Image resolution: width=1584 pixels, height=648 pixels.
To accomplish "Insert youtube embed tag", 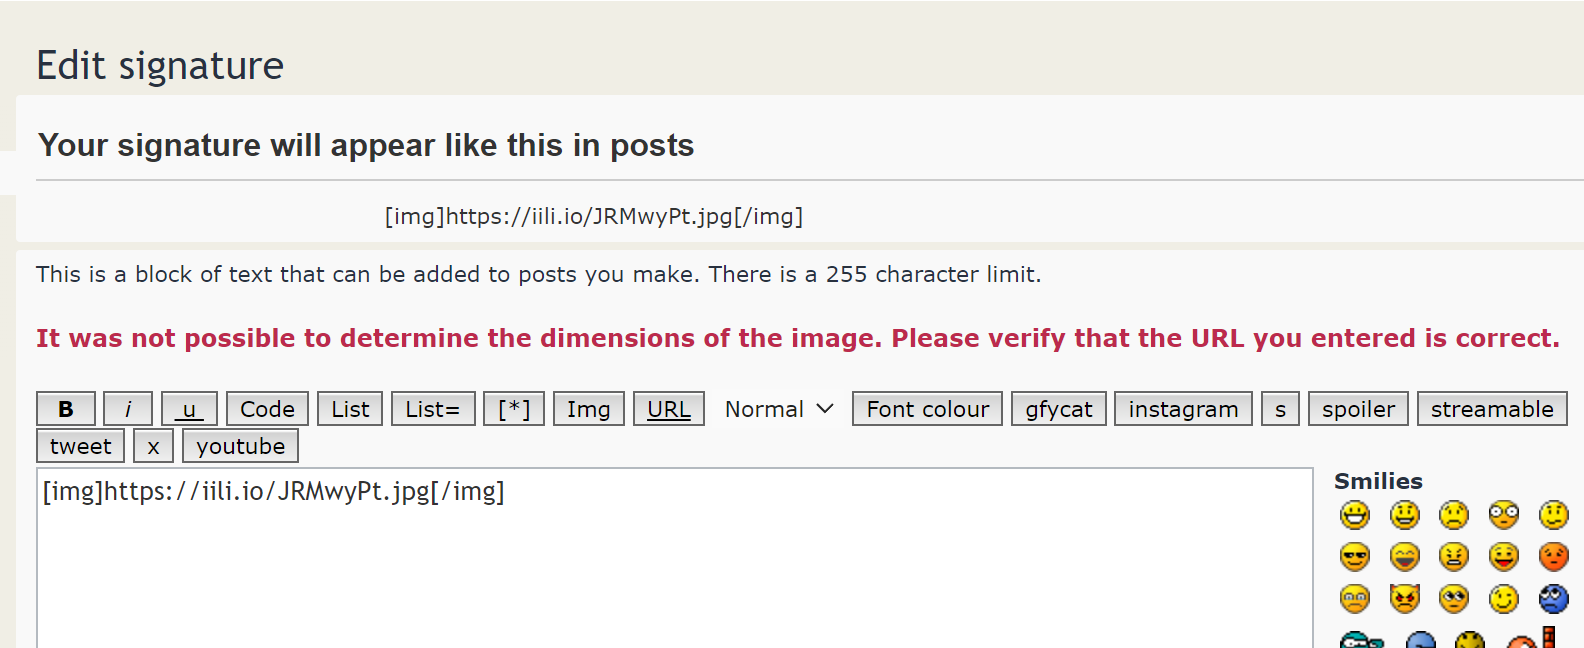I will tap(240, 446).
